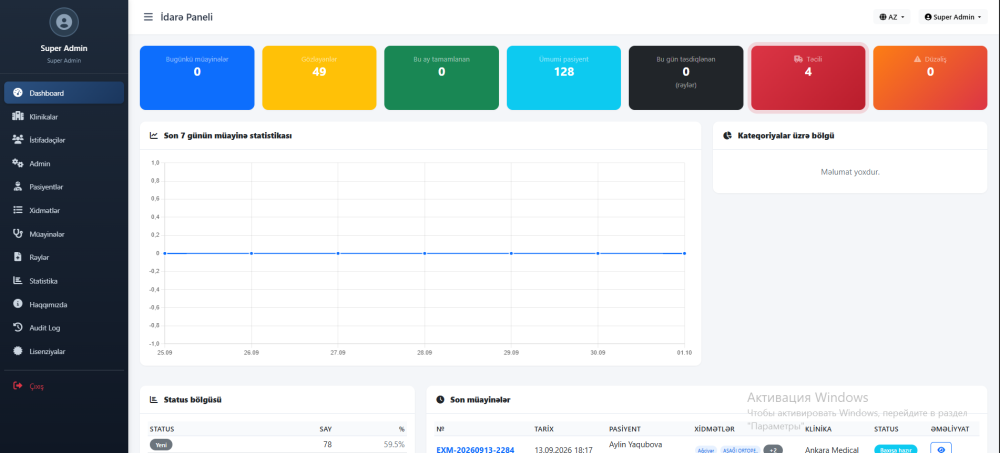View the Aylin Yaqubova examination via the eye icon

941,449
